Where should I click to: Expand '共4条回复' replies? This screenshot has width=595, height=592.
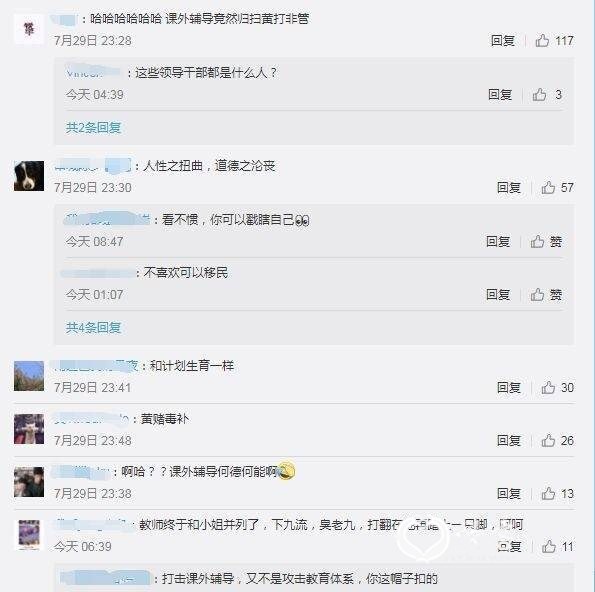[93, 327]
